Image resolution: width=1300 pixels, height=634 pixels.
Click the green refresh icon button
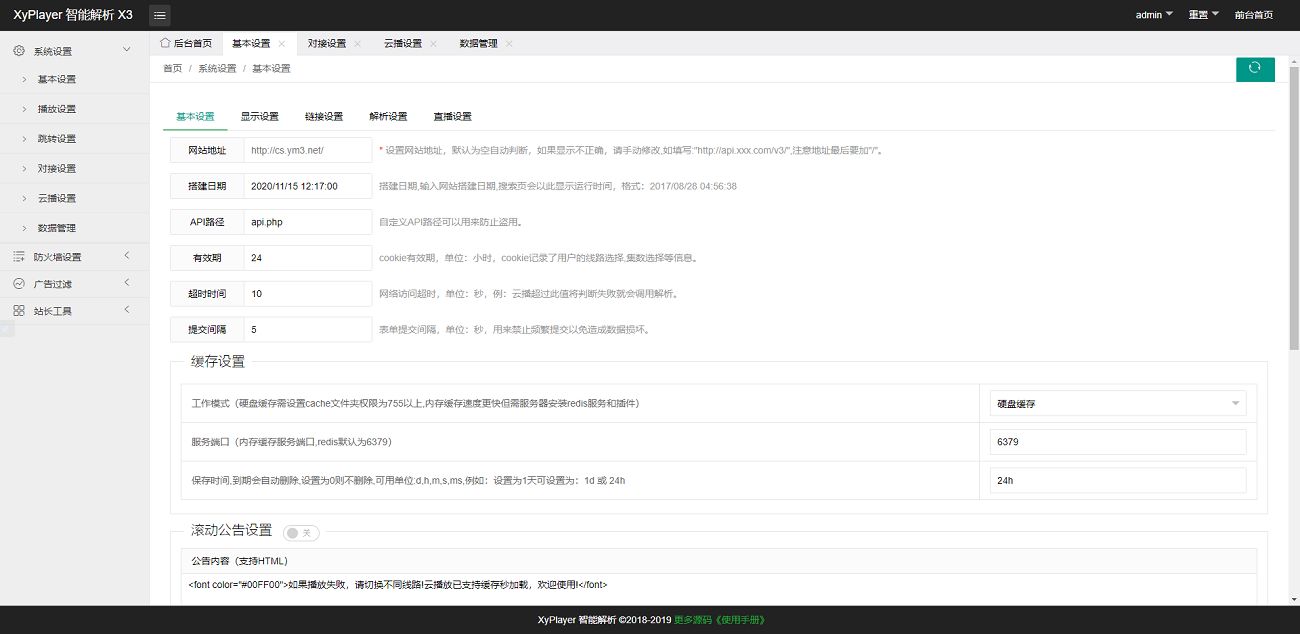click(x=1255, y=69)
